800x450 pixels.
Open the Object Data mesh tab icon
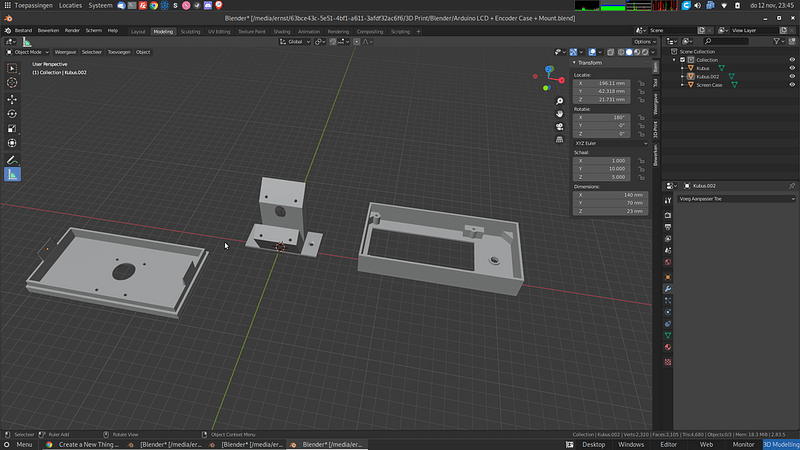tap(668, 336)
